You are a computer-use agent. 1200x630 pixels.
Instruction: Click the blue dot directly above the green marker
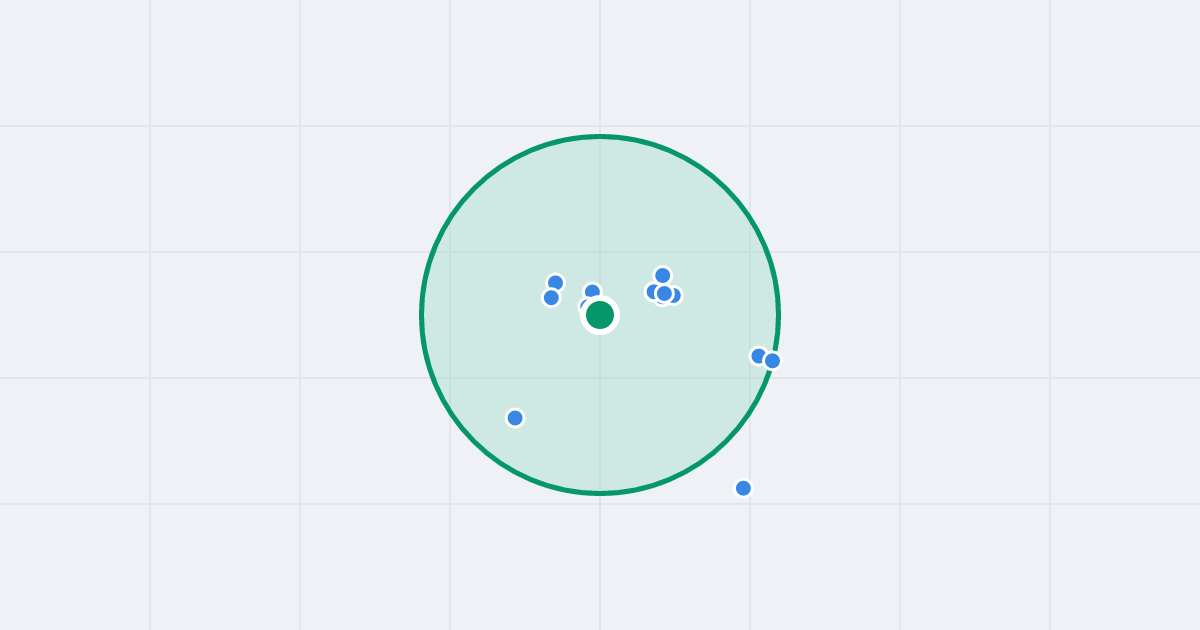[592, 292]
